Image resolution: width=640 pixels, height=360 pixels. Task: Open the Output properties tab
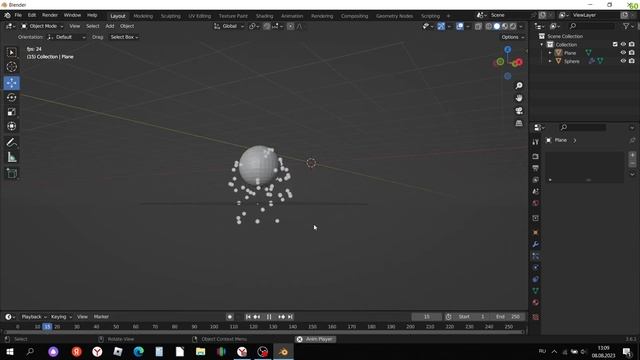coord(536,168)
